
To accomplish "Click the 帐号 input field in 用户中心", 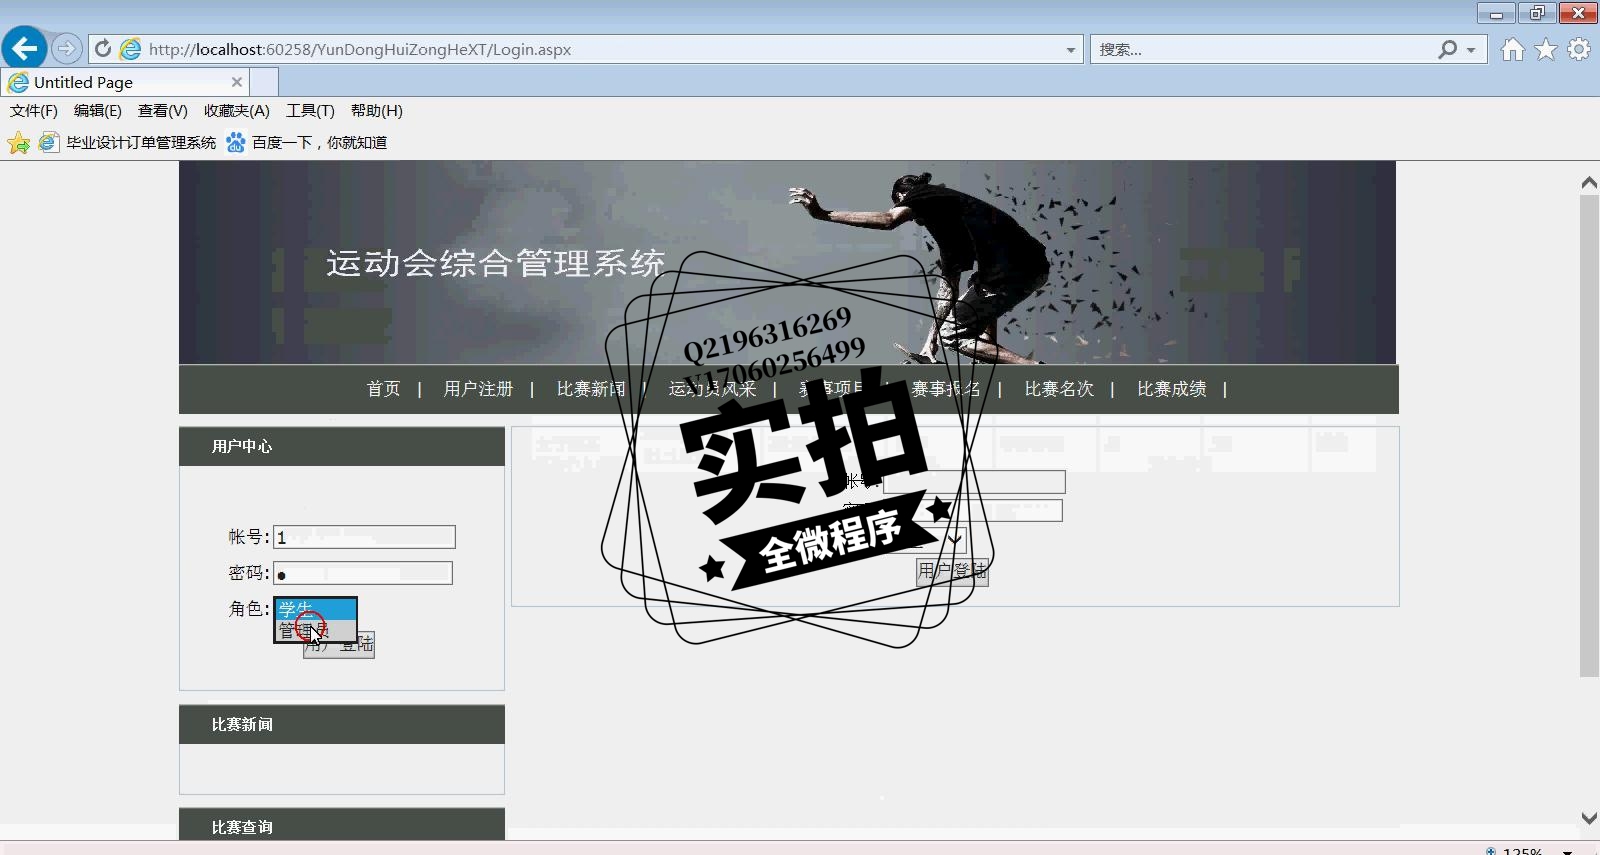I will (x=364, y=537).
